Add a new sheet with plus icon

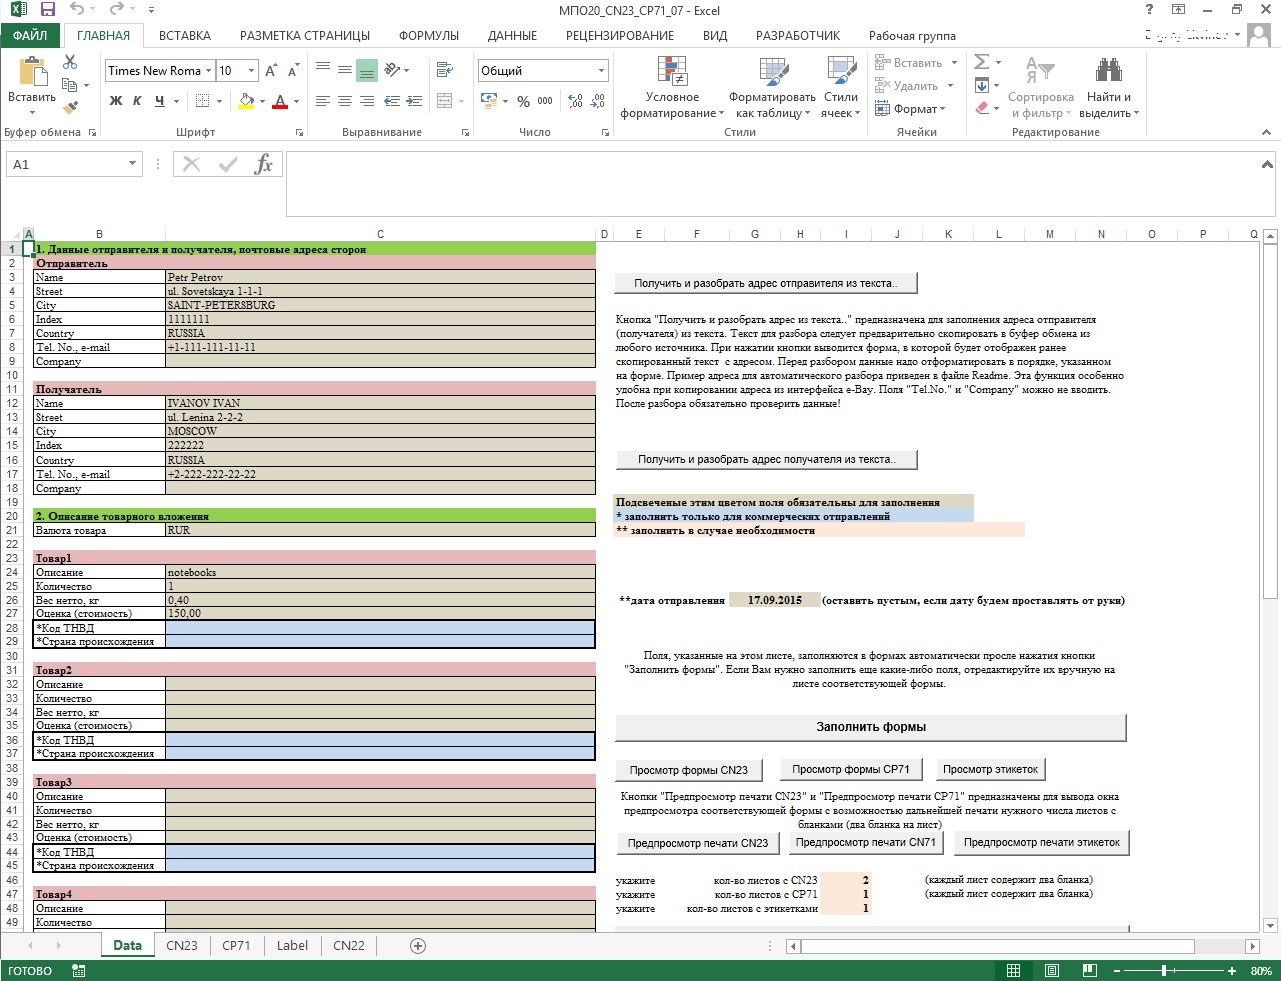click(418, 946)
